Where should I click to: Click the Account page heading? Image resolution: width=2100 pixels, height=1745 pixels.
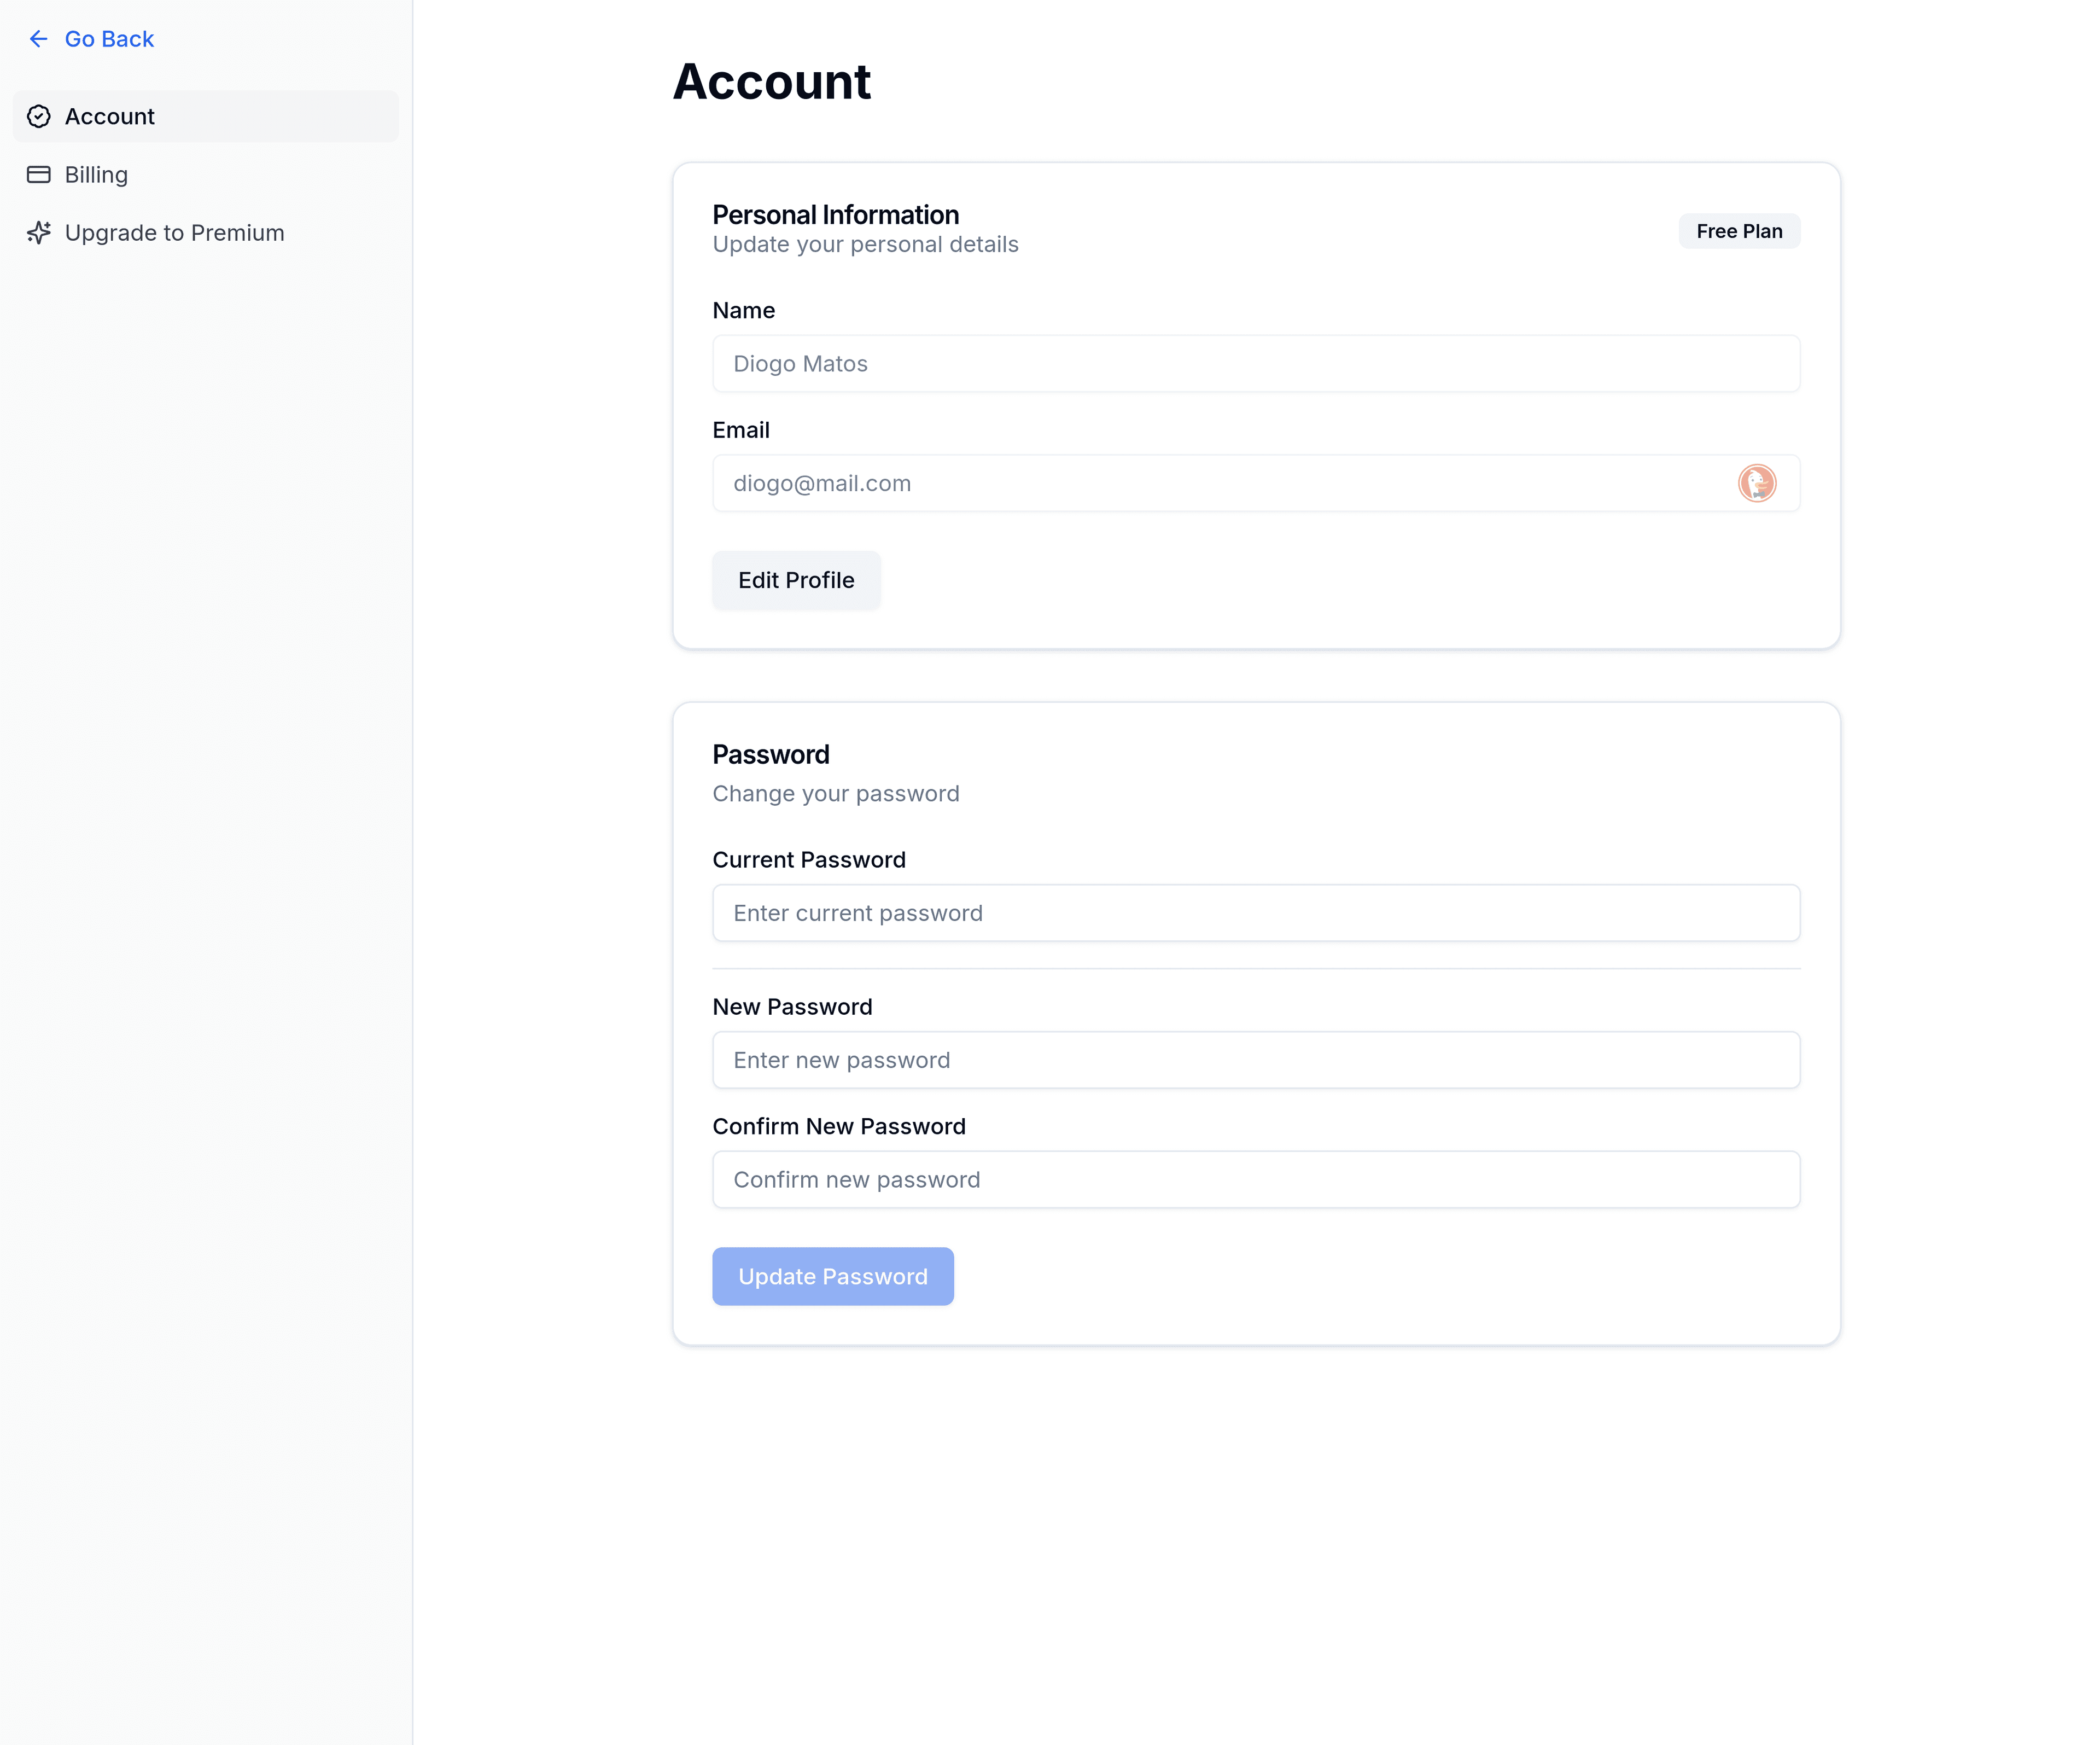click(x=771, y=81)
